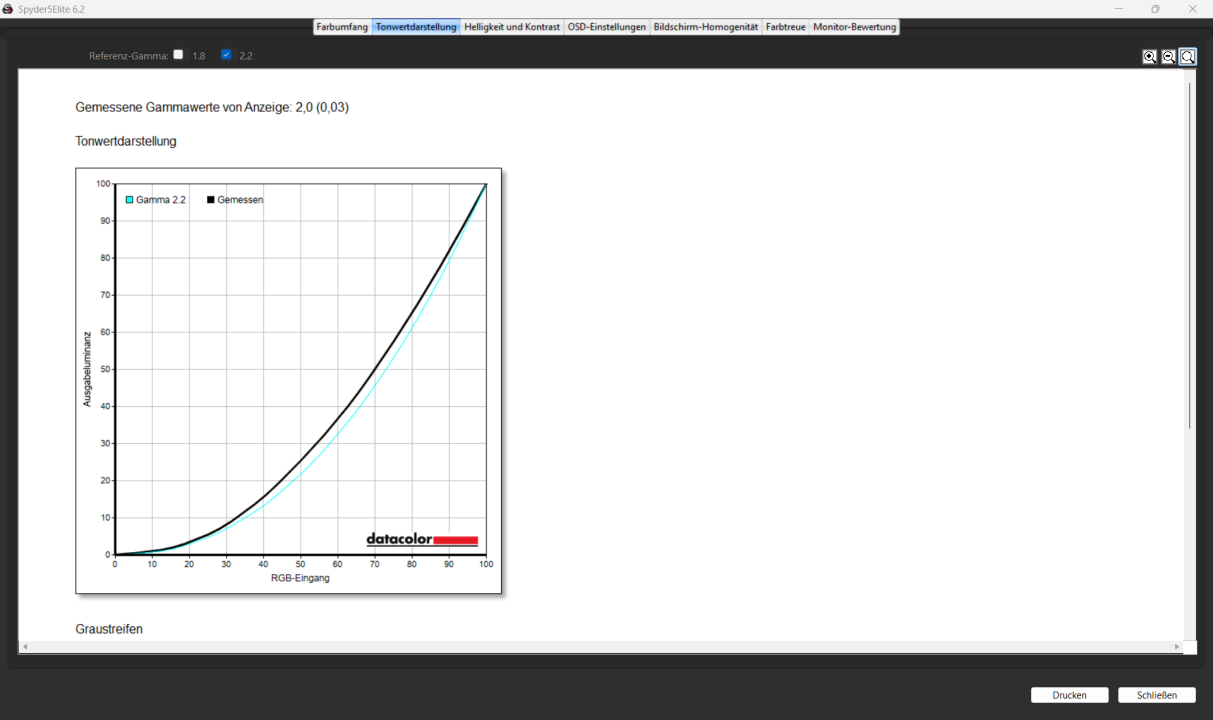Click the Schließen button
The width and height of the screenshot is (1213, 720).
(1157, 695)
